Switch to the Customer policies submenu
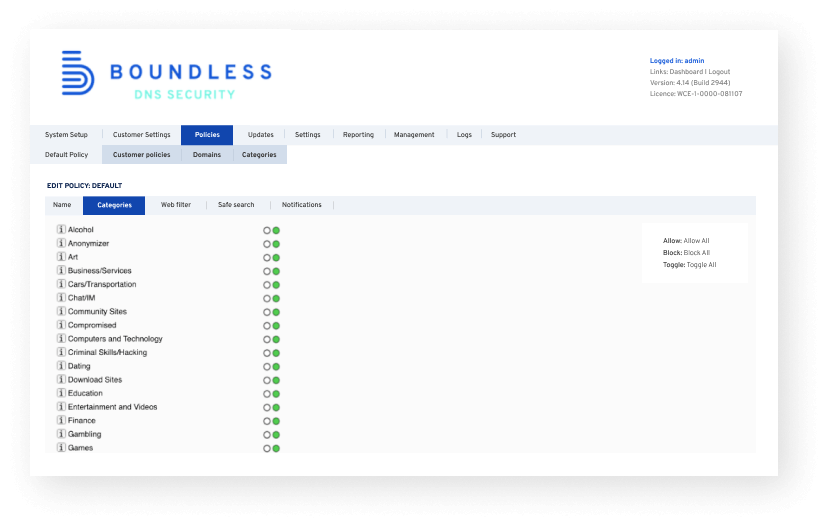Image resolution: width=828 pixels, height=527 pixels. pyautogui.click(x=142, y=155)
